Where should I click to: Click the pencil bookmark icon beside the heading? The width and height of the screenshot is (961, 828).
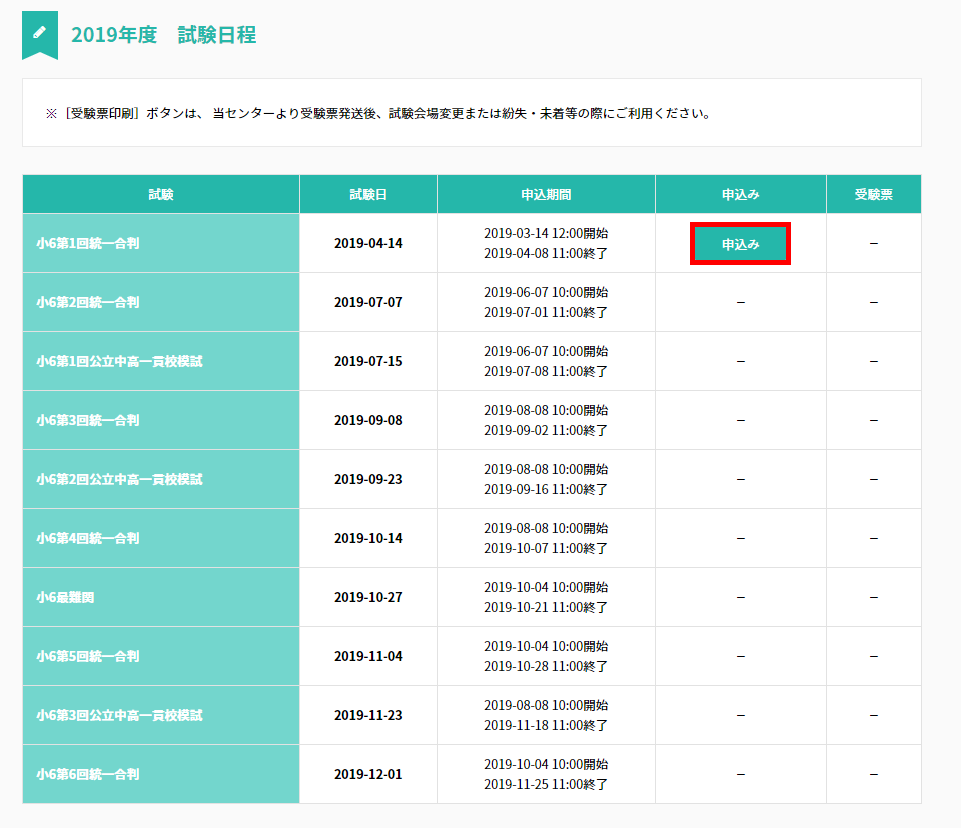(40, 34)
